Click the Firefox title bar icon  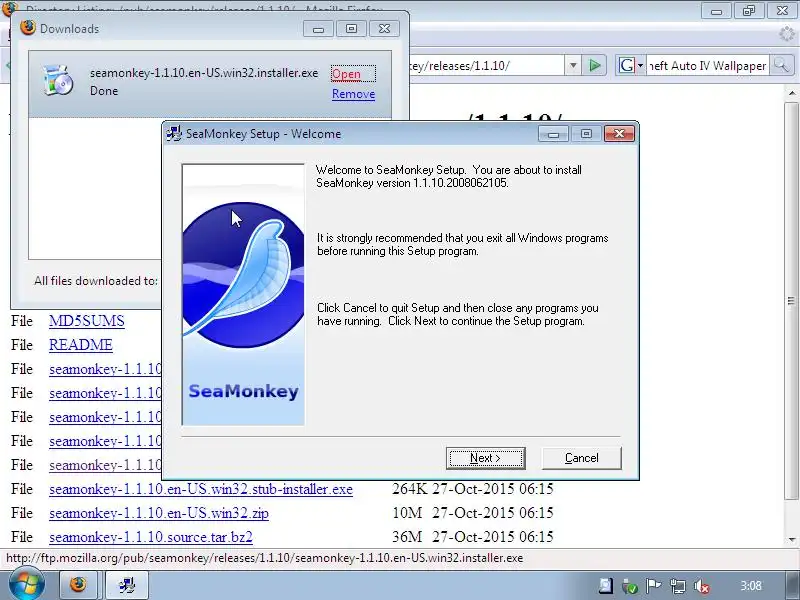[x=9, y=8]
